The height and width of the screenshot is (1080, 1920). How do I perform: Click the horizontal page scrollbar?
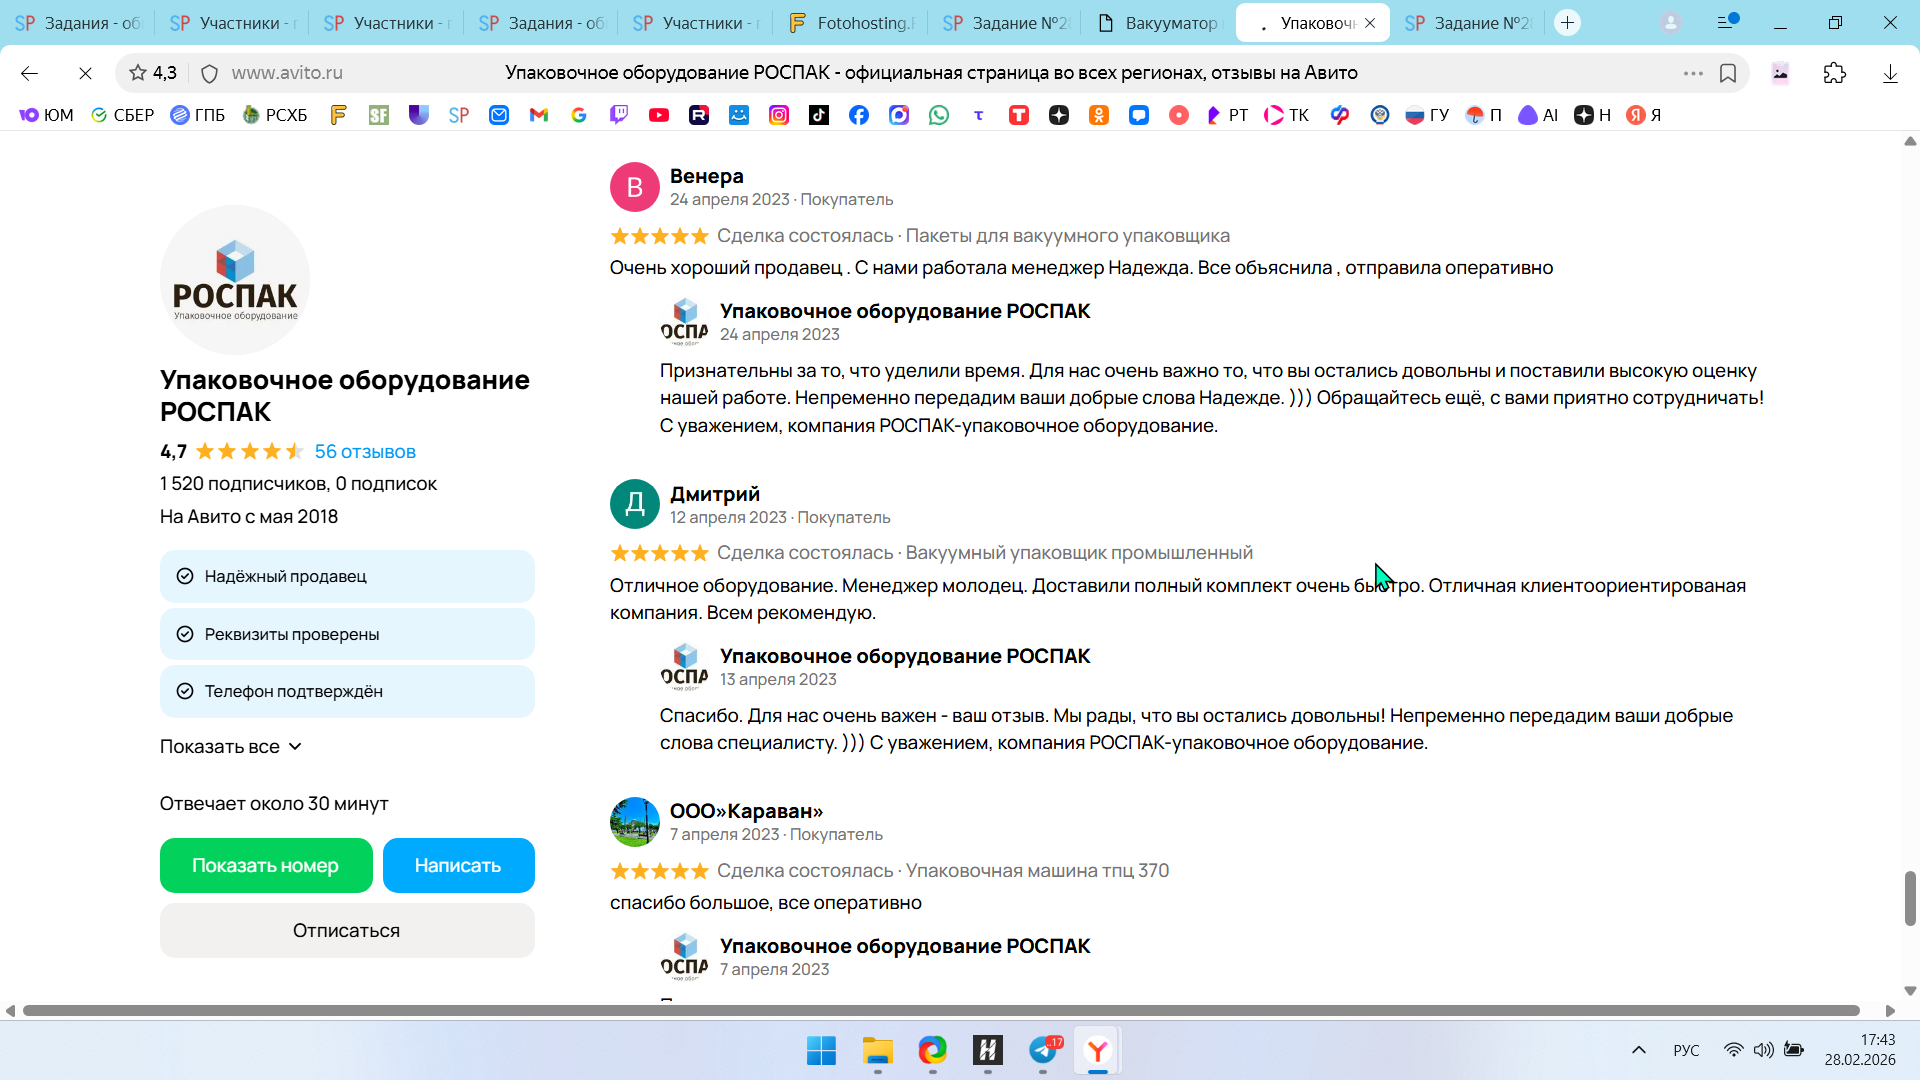pos(940,1011)
